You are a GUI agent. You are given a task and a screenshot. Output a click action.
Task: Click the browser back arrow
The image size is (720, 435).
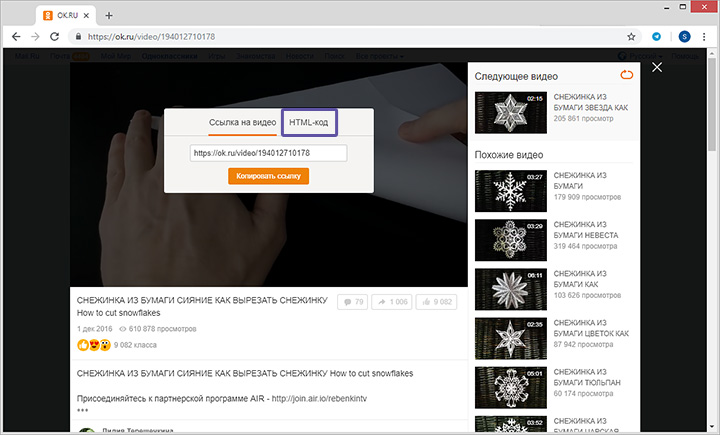pyautogui.click(x=16, y=37)
